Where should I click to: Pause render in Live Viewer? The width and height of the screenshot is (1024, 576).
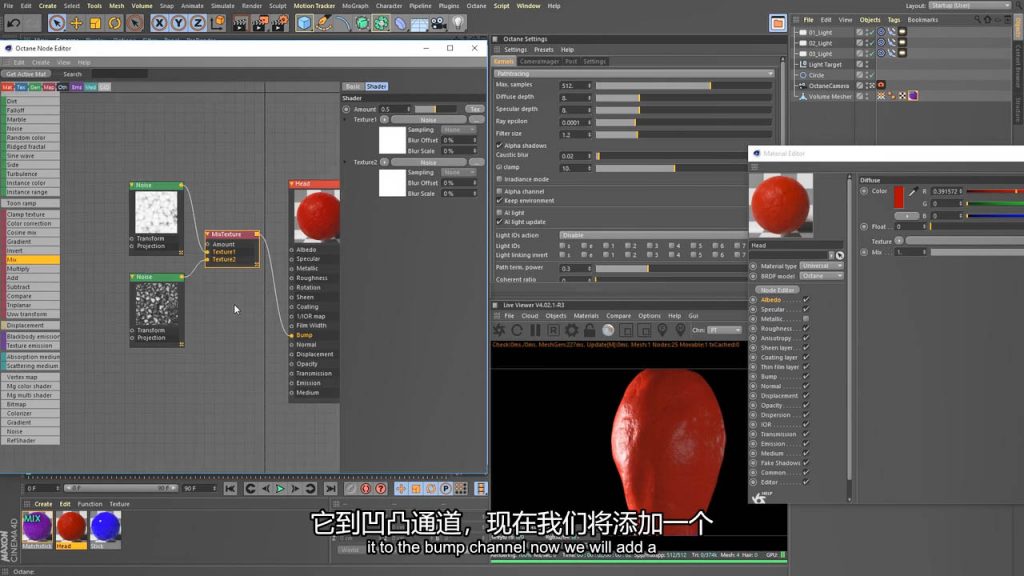coord(535,330)
